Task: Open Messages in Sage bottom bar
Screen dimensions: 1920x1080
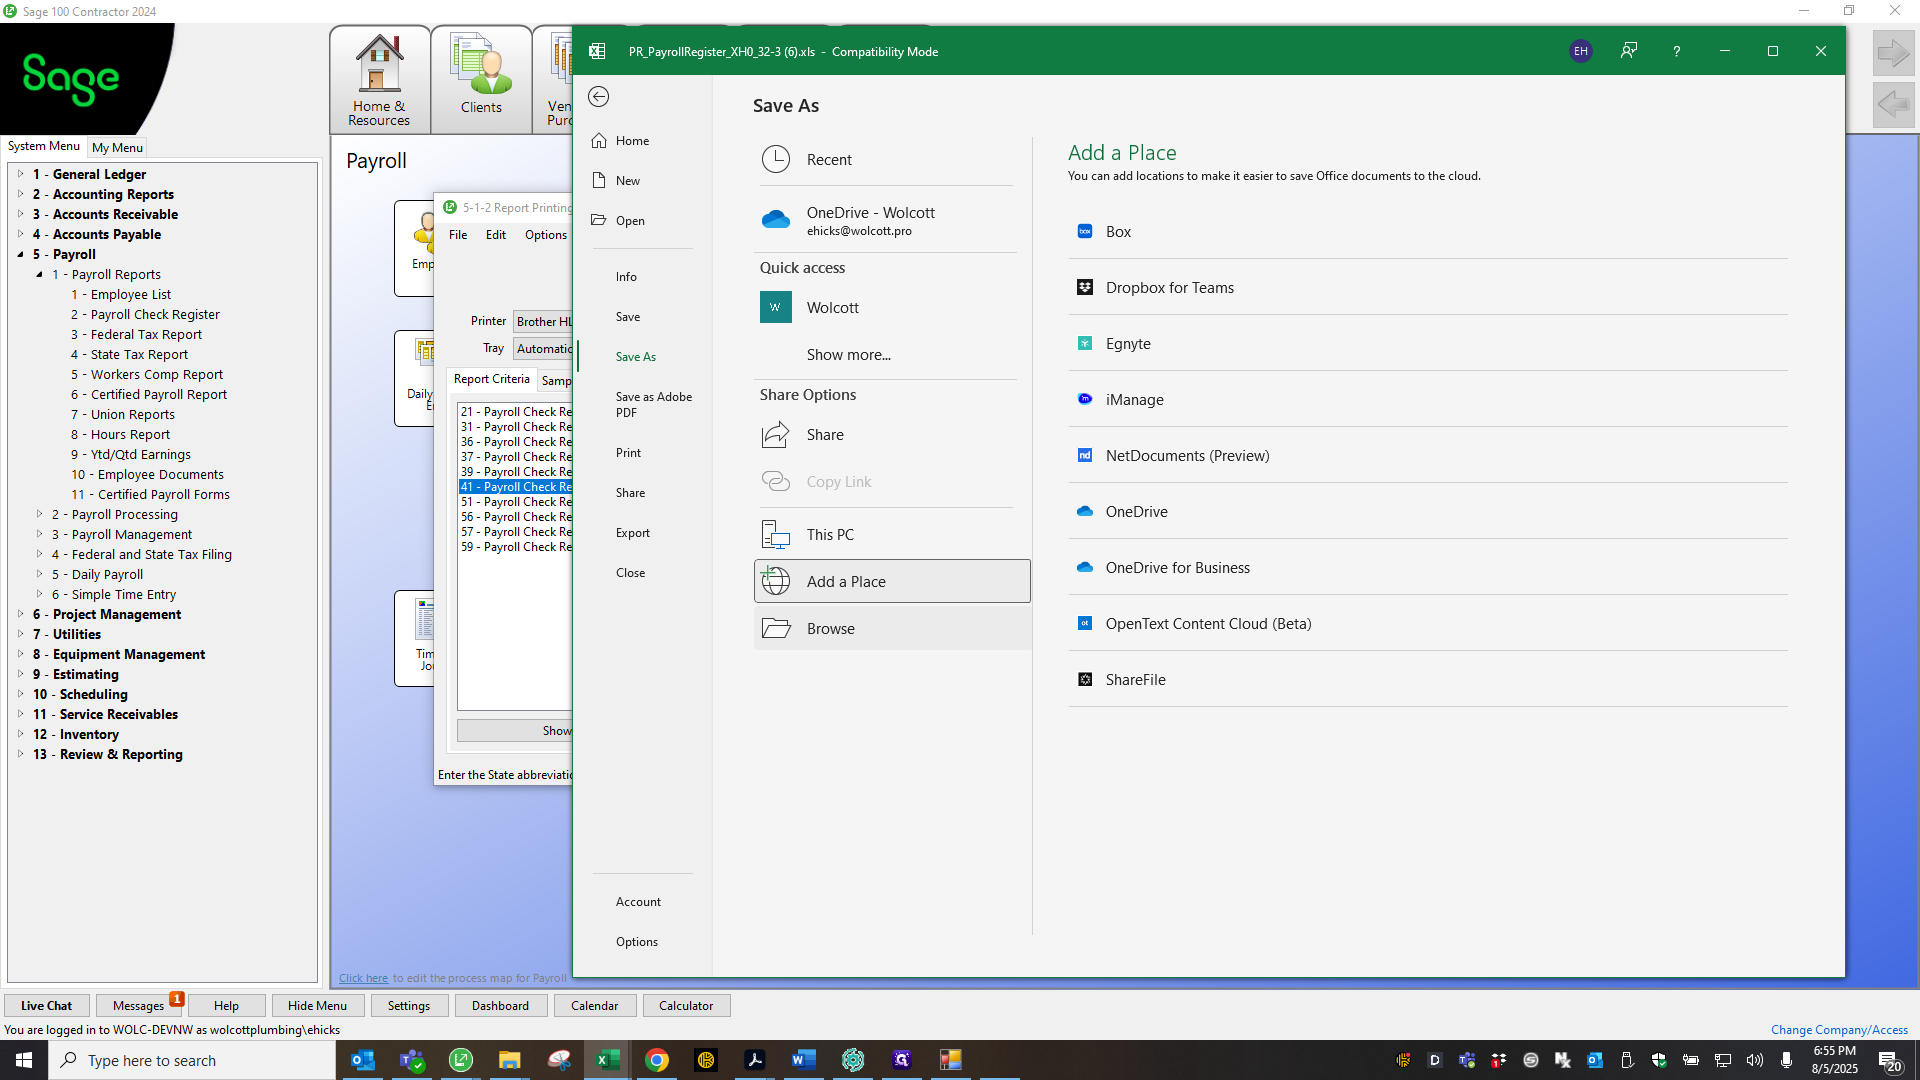Action: pos(138,1006)
